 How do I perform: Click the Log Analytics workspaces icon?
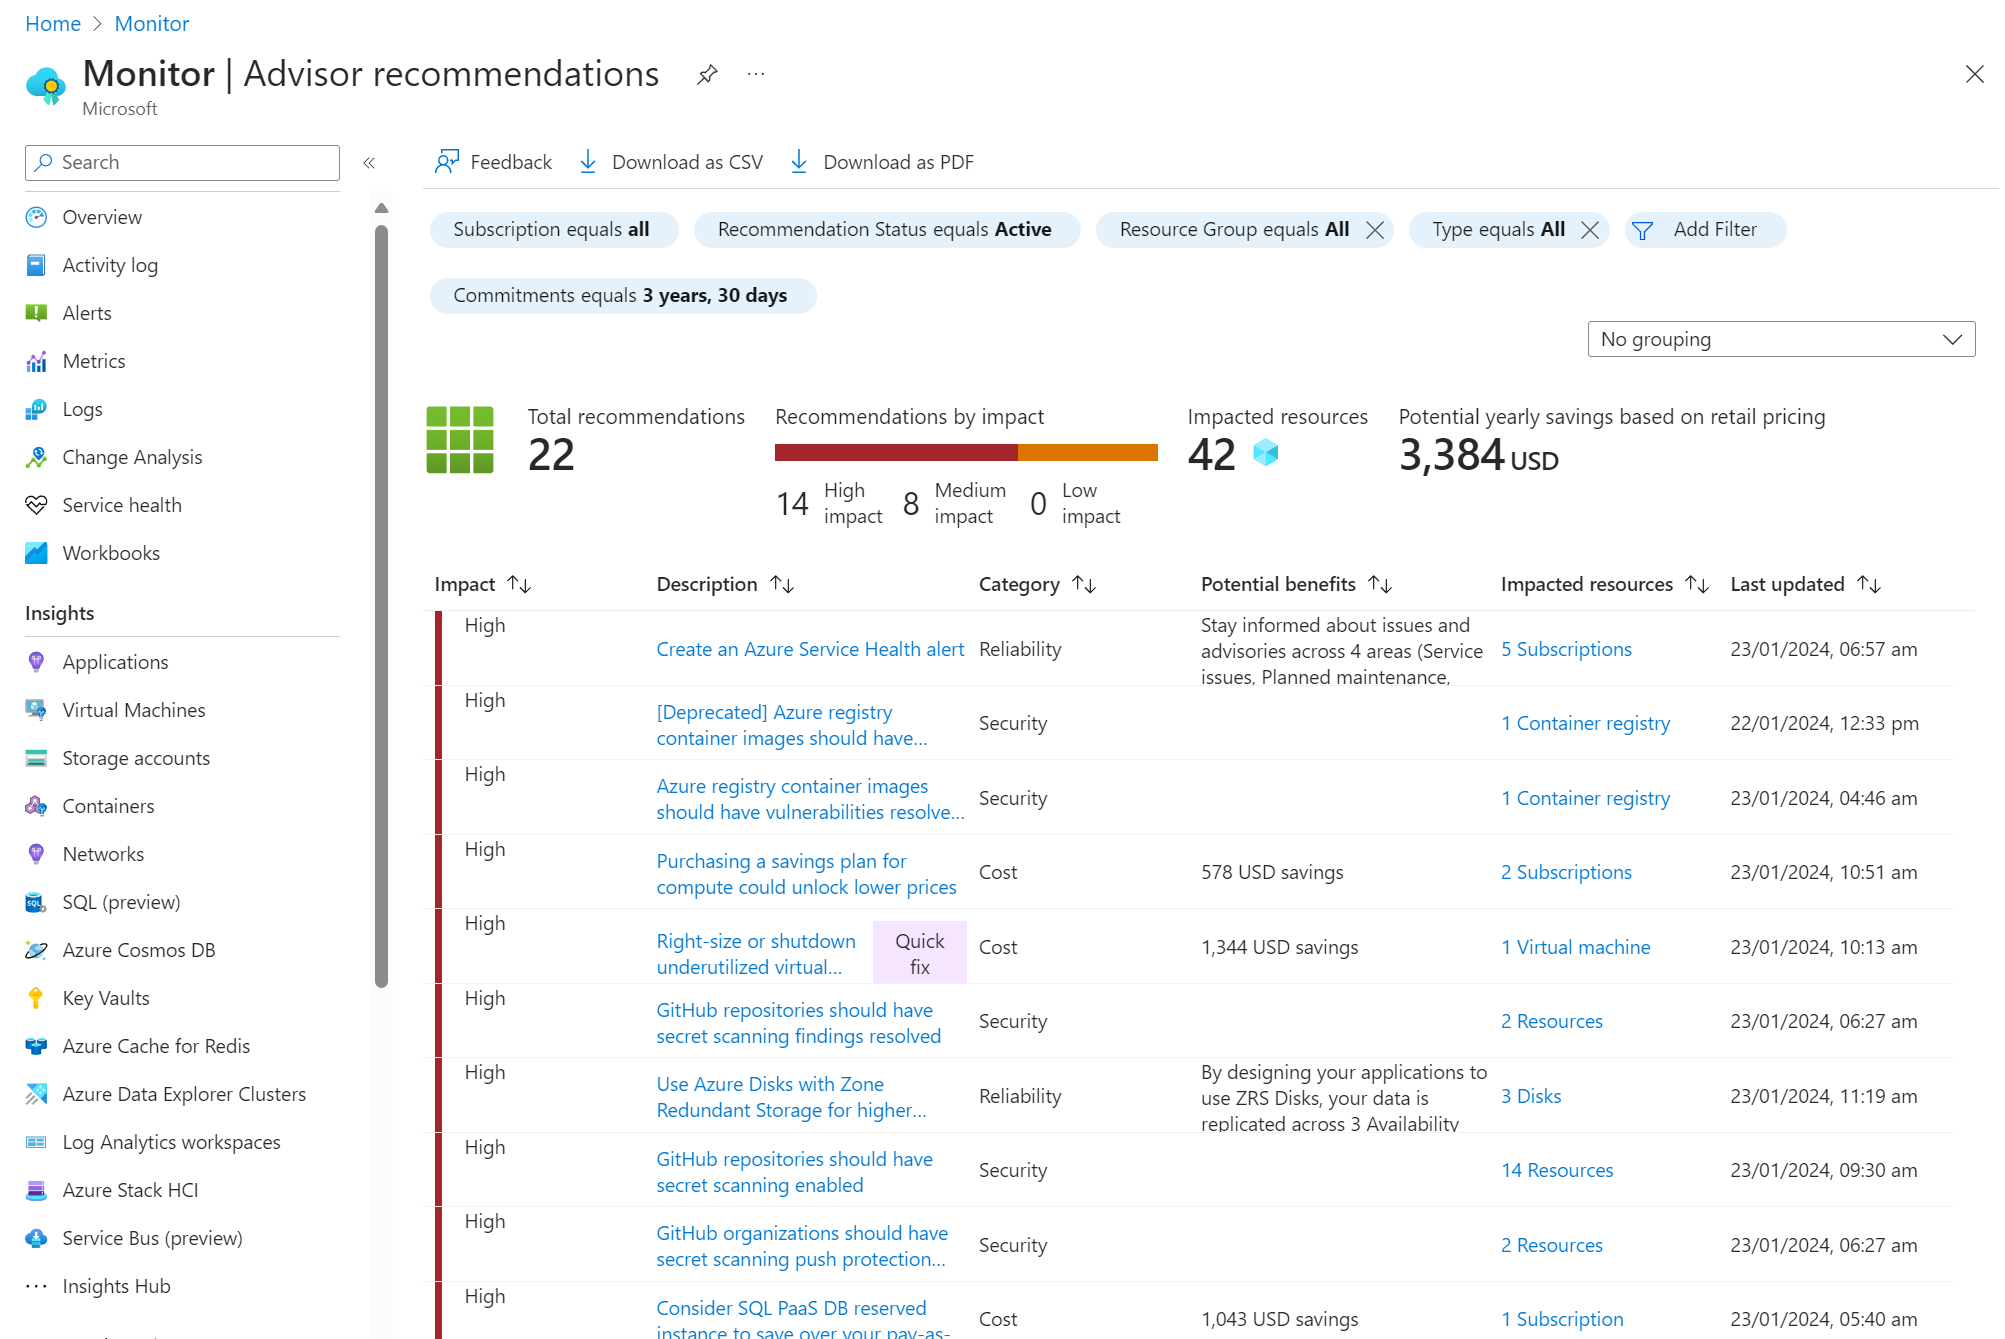[x=36, y=1142]
